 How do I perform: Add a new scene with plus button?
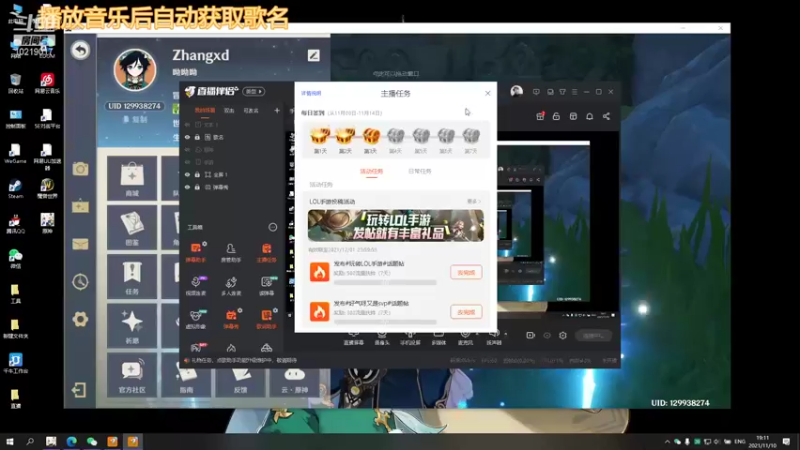pos(277,110)
